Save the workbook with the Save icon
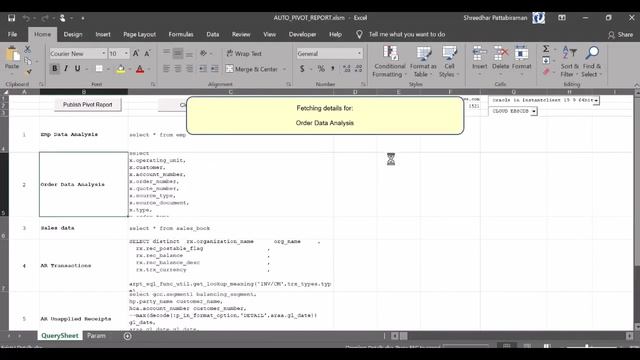The image size is (640, 360). [11, 18]
